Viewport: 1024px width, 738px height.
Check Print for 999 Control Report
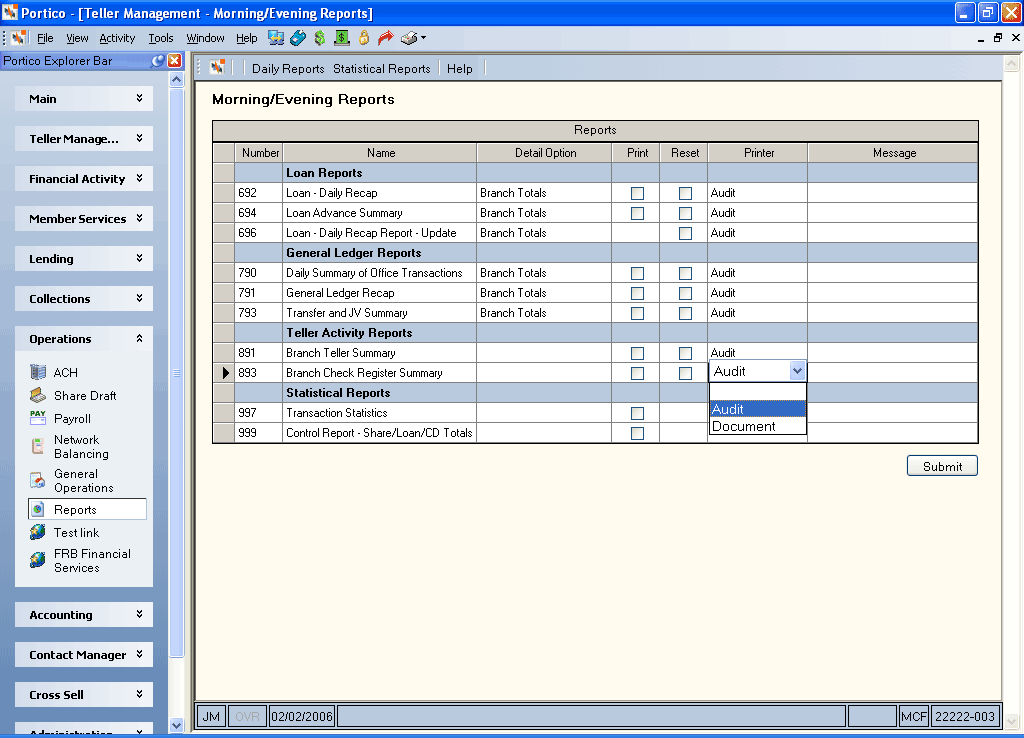click(x=637, y=434)
